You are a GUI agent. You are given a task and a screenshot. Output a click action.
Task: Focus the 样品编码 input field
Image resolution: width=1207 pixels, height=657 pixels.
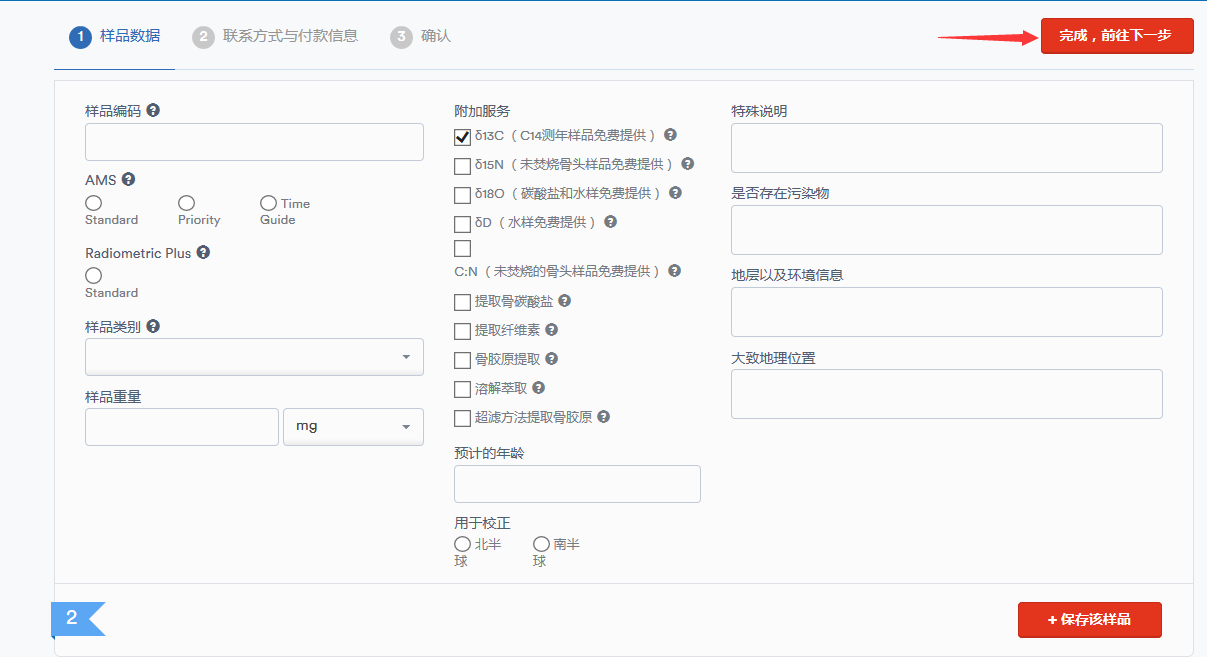coord(254,142)
